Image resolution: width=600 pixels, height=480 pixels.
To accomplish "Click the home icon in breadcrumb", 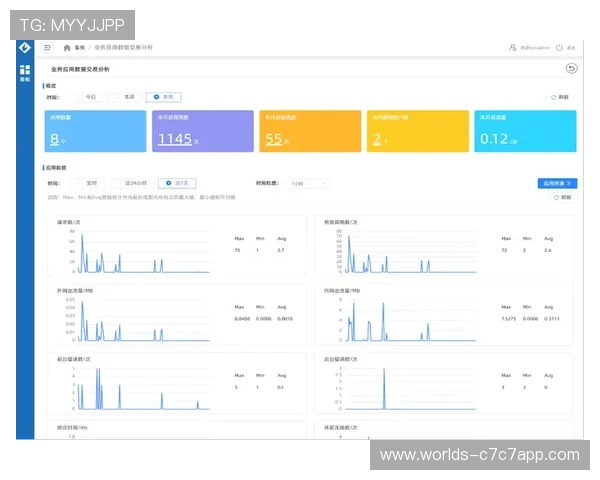I will (67, 47).
